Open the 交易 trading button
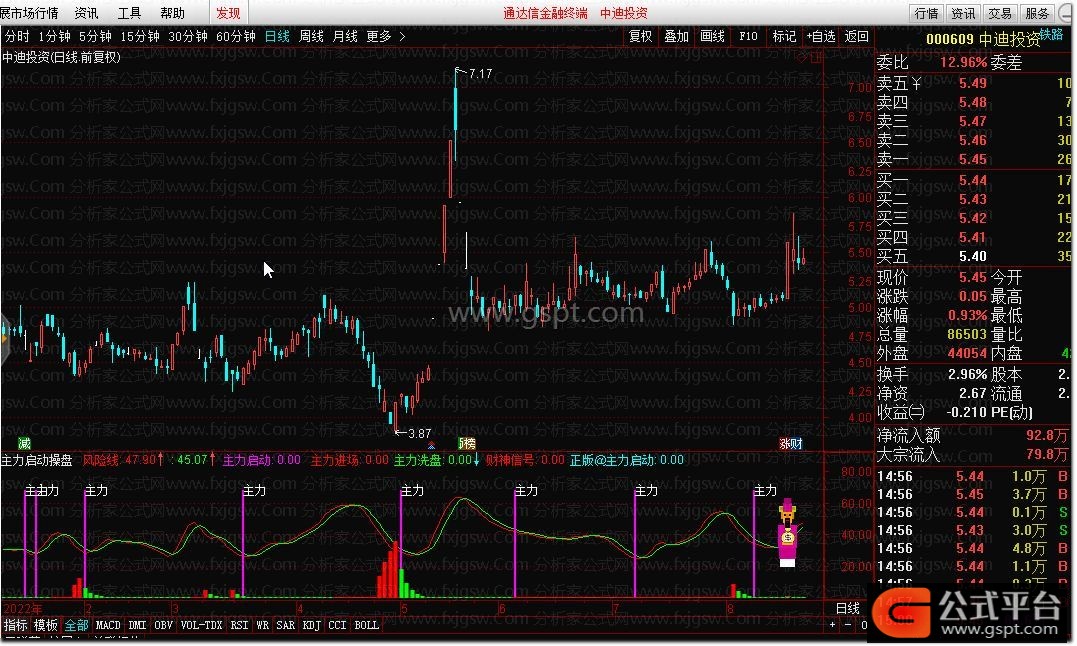 tap(1000, 13)
